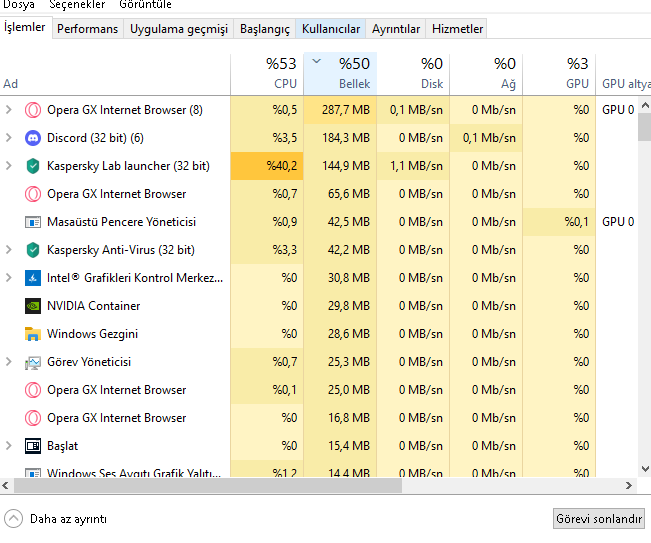This screenshot has height=543, width=651.
Task: Expand Kaspersky Anti-Virus (32 bit) process
Action: (8, 250)
